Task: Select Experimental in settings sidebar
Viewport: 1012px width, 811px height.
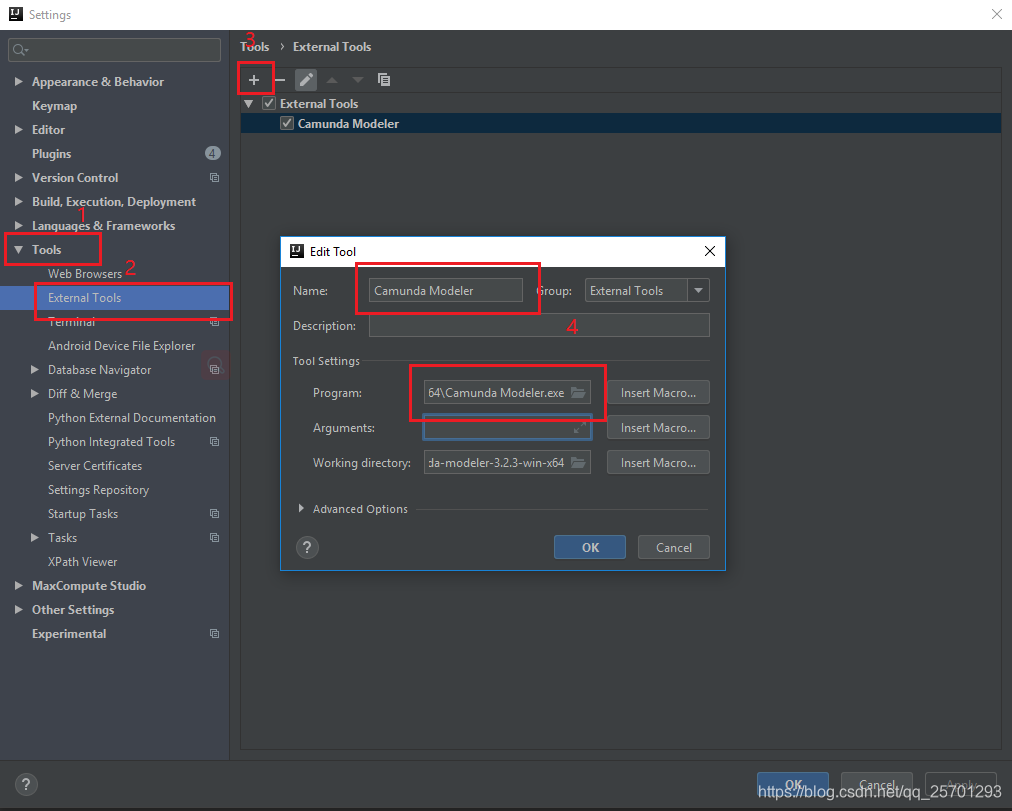Action: point(69,634)
